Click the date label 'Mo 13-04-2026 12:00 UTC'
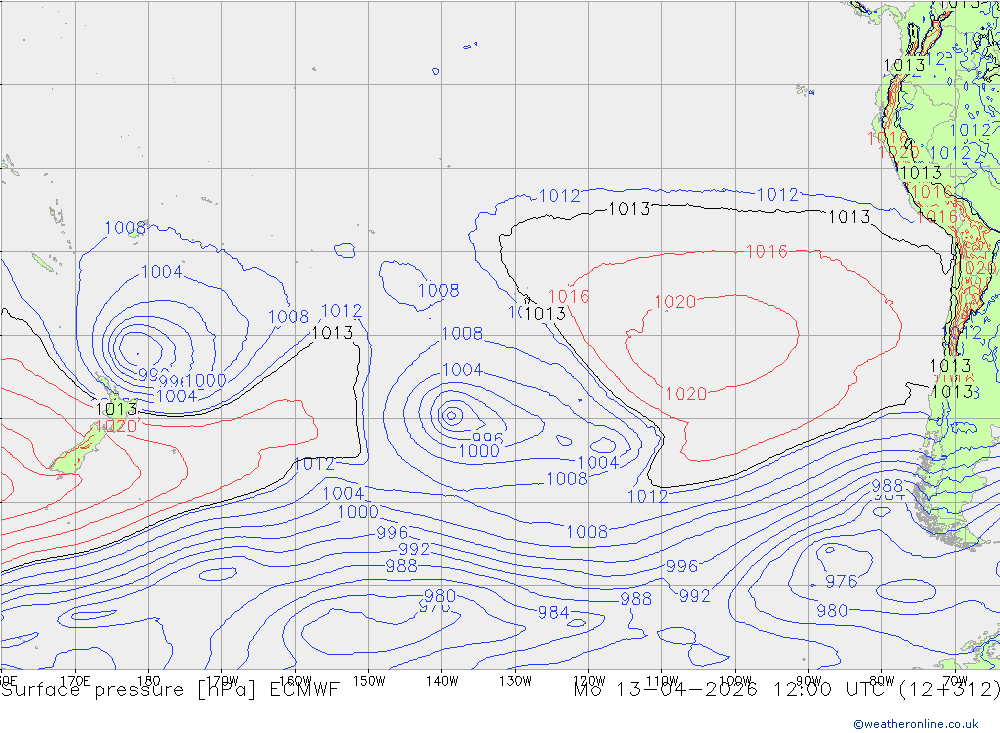1000x733 pixels. click(x=732, y=690)
